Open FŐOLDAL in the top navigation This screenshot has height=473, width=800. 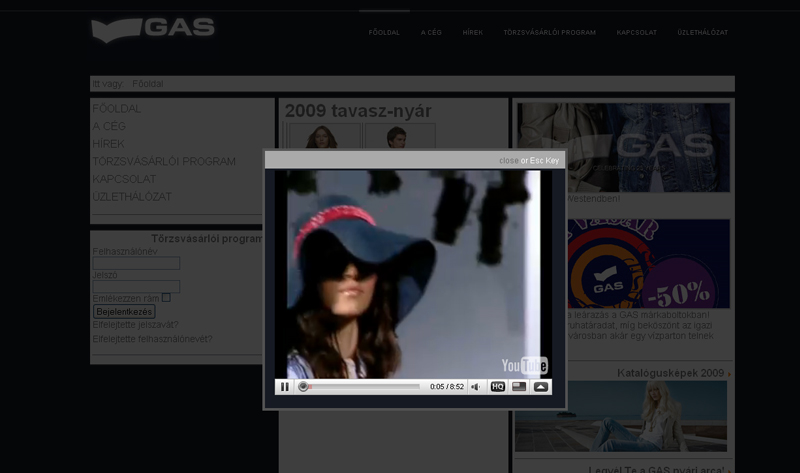click(384, 33)
